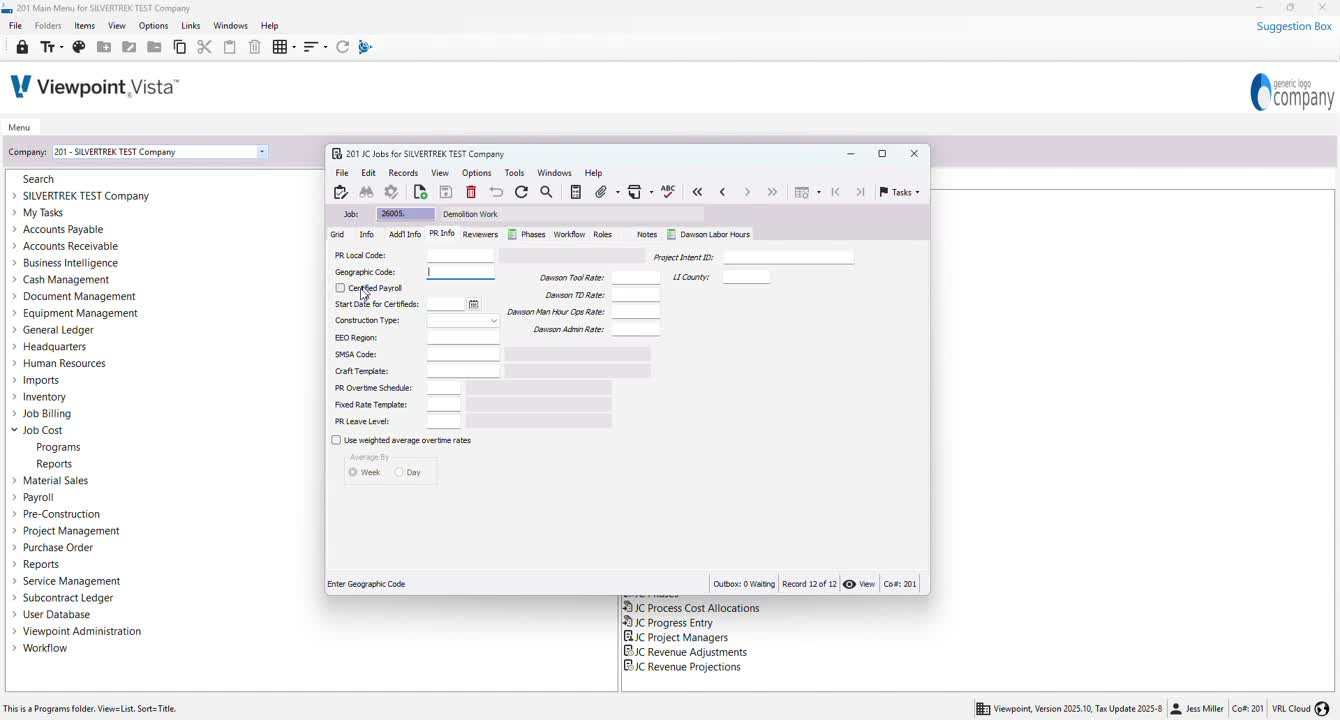The height and width of the screenshot is (720, 1340).
Task: Select the Day radio button
Action: pos(399,472)
